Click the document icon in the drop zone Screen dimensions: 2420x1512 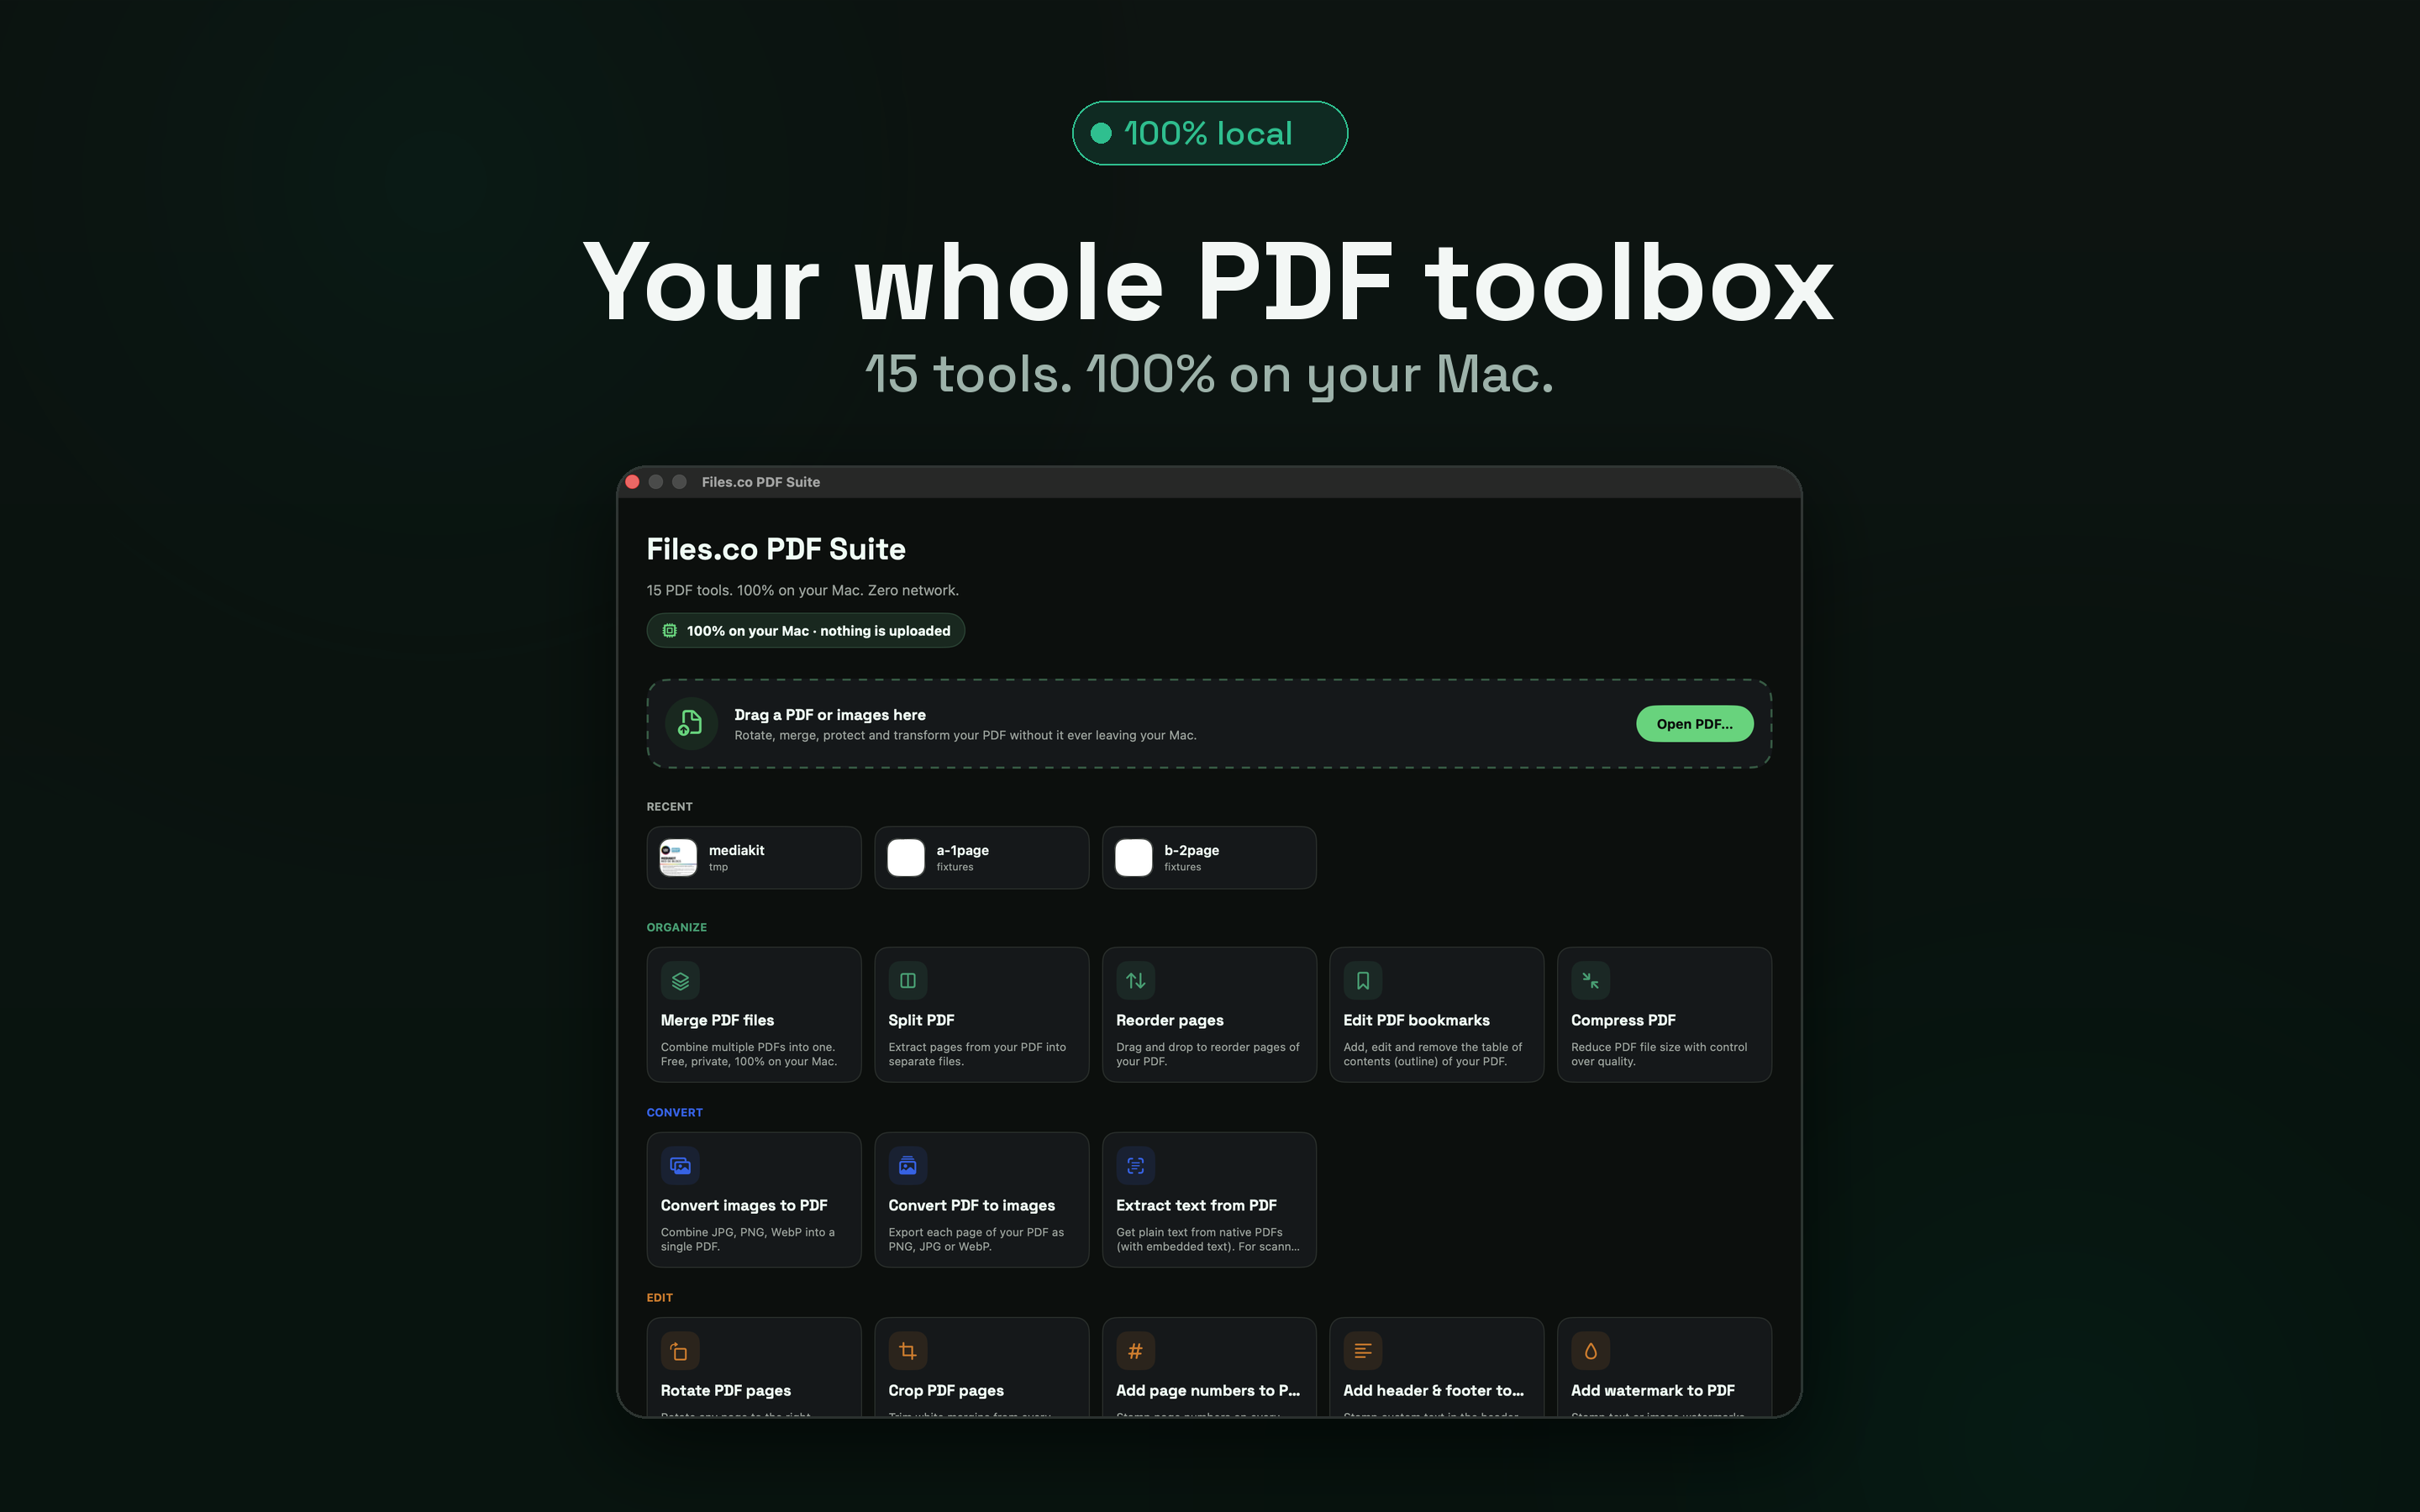(691, 723)
